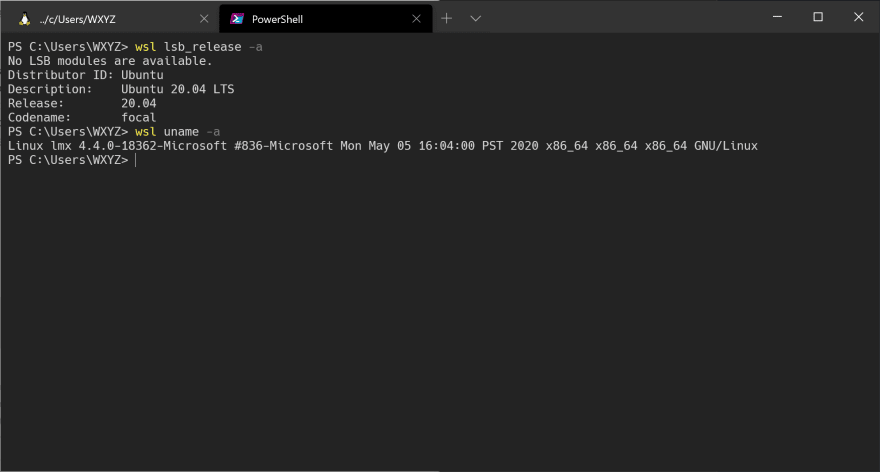Maximize the terminal window
This screenshot has height=472, width=880.
coord(818,17)
